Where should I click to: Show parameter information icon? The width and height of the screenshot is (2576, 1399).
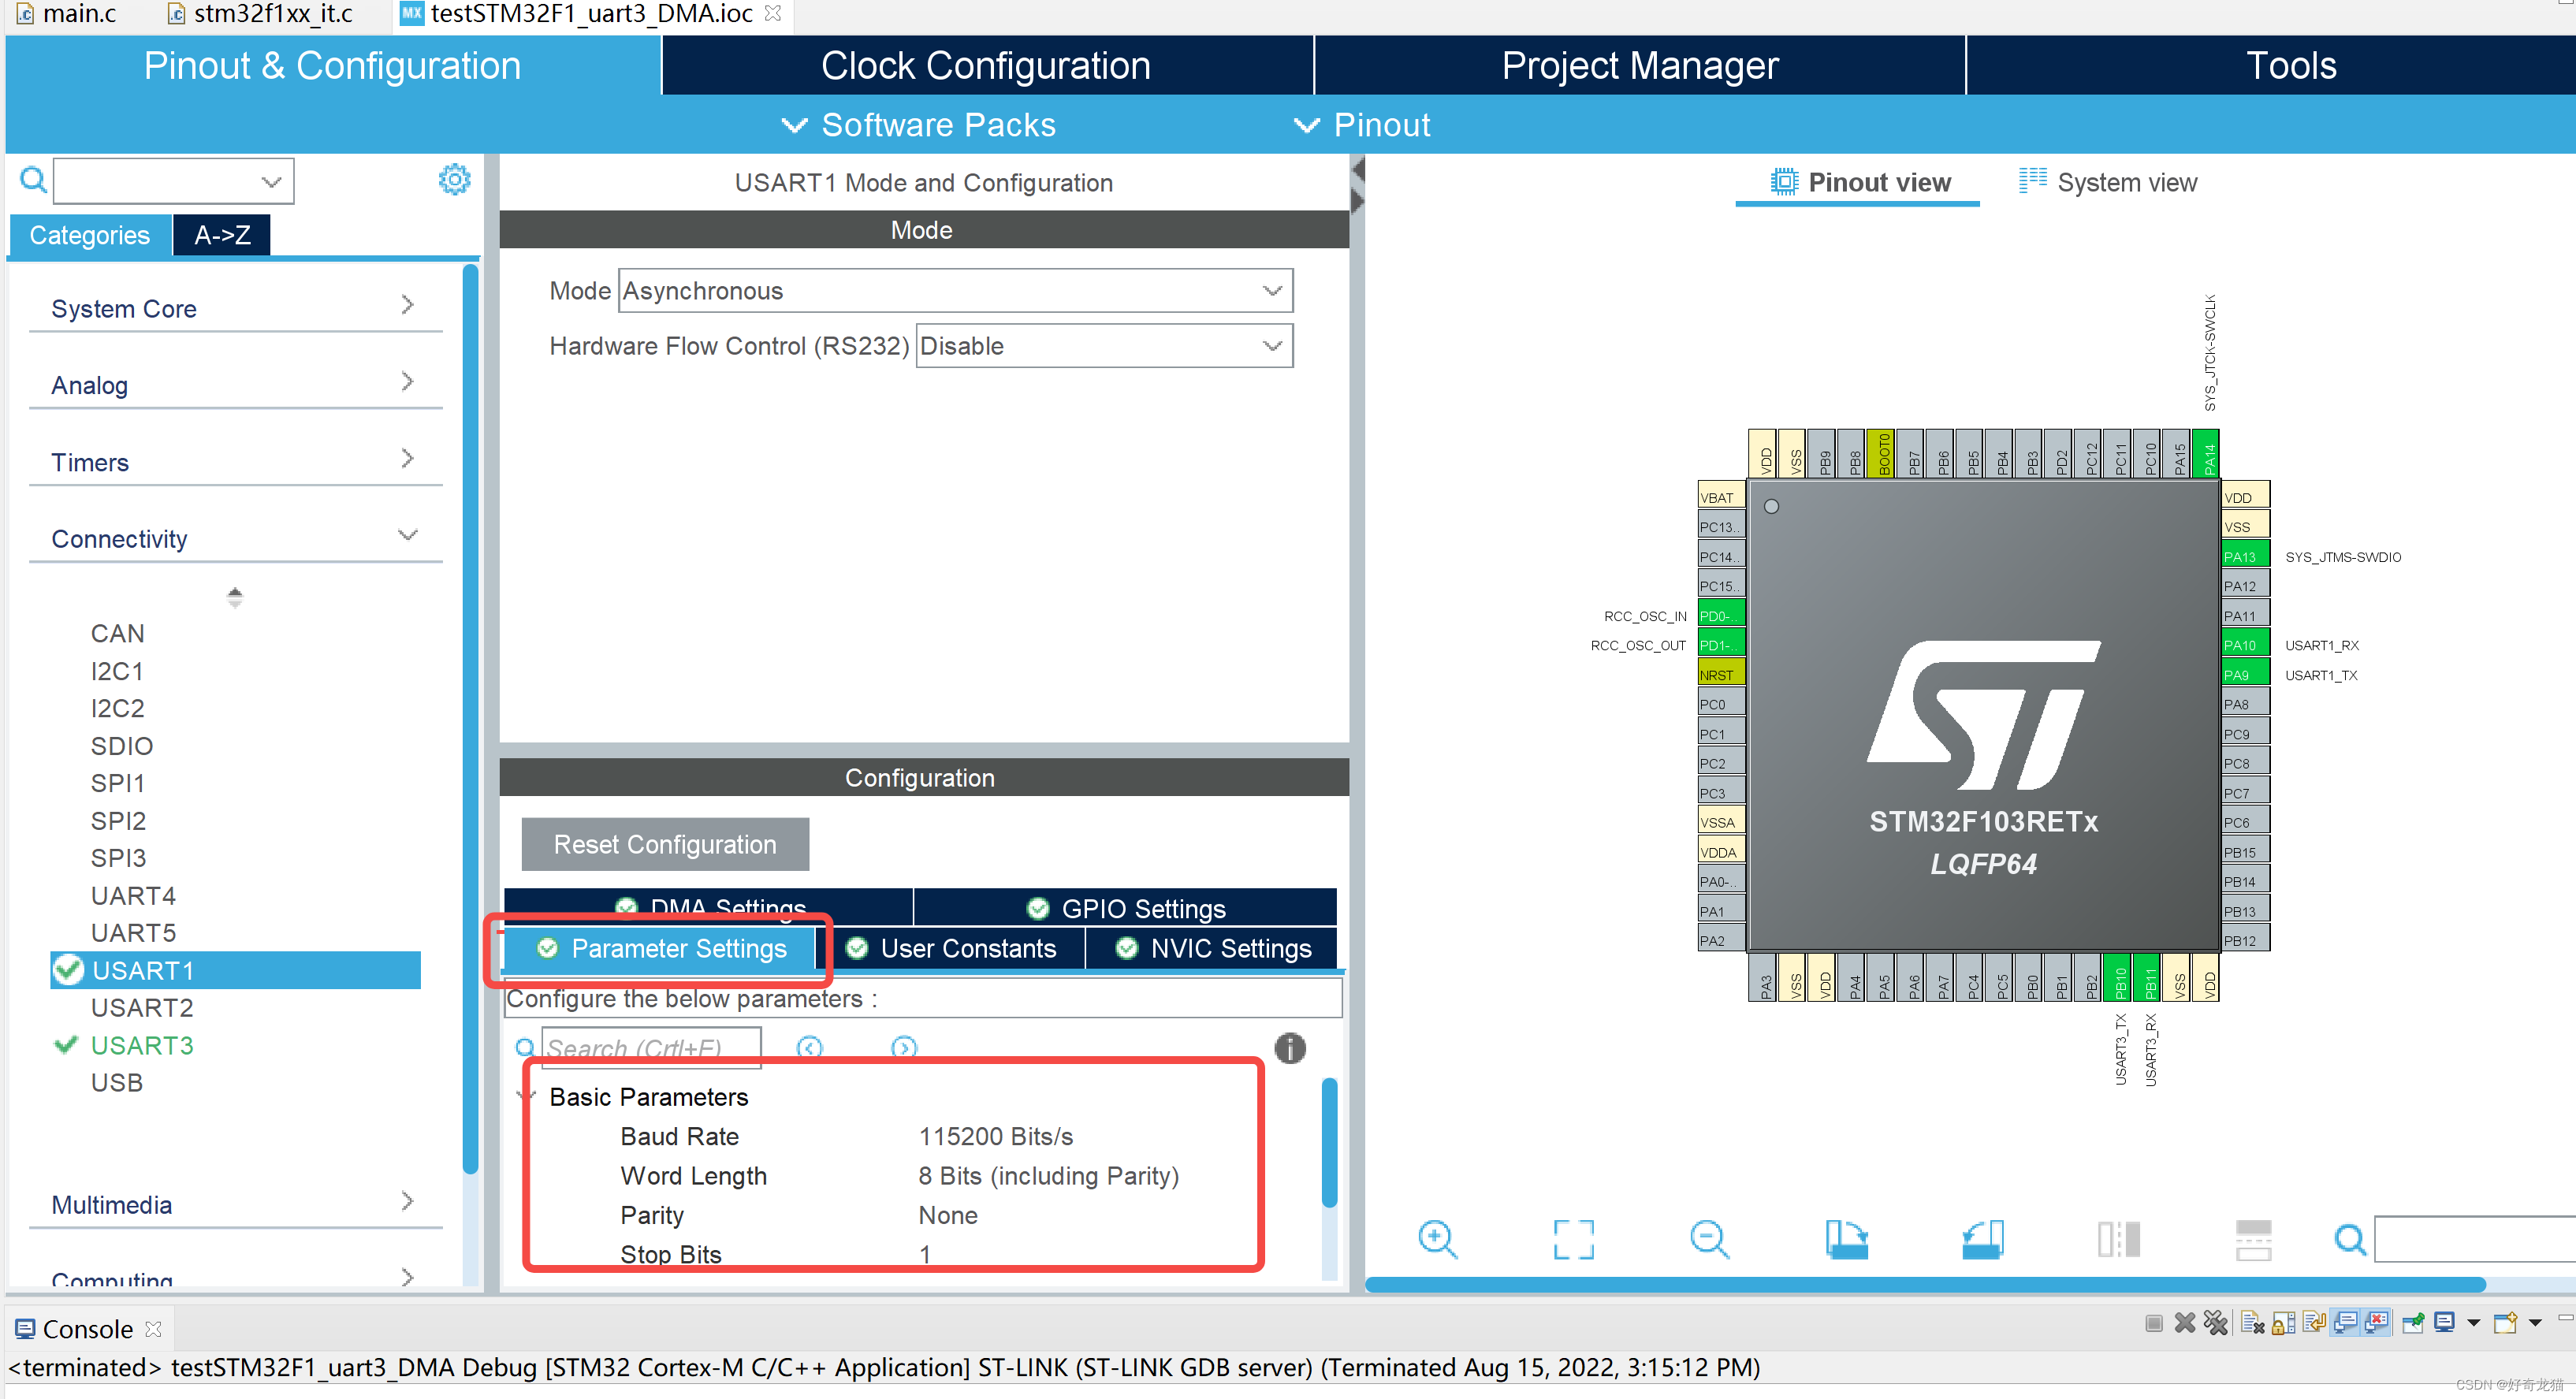1289,1048
